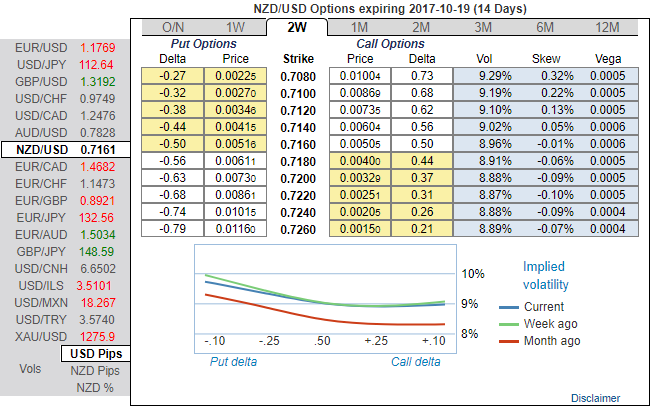The height and width of the screenshot is (406, 651).
Task: Click the 0.7160 strike row
Action: (298, 144)
